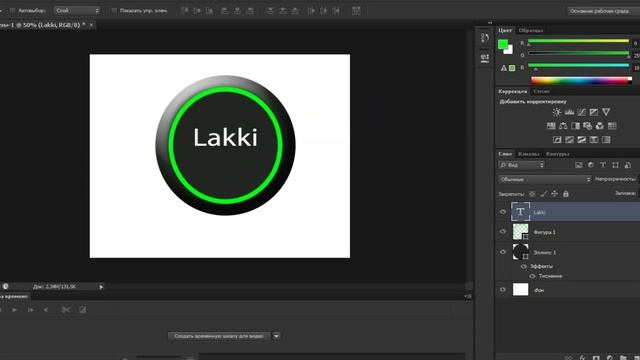This screenshot has height=360, width=640.
Task: Switch to the Стили tab
Action: pyautogui.click(x=542, y=91)
